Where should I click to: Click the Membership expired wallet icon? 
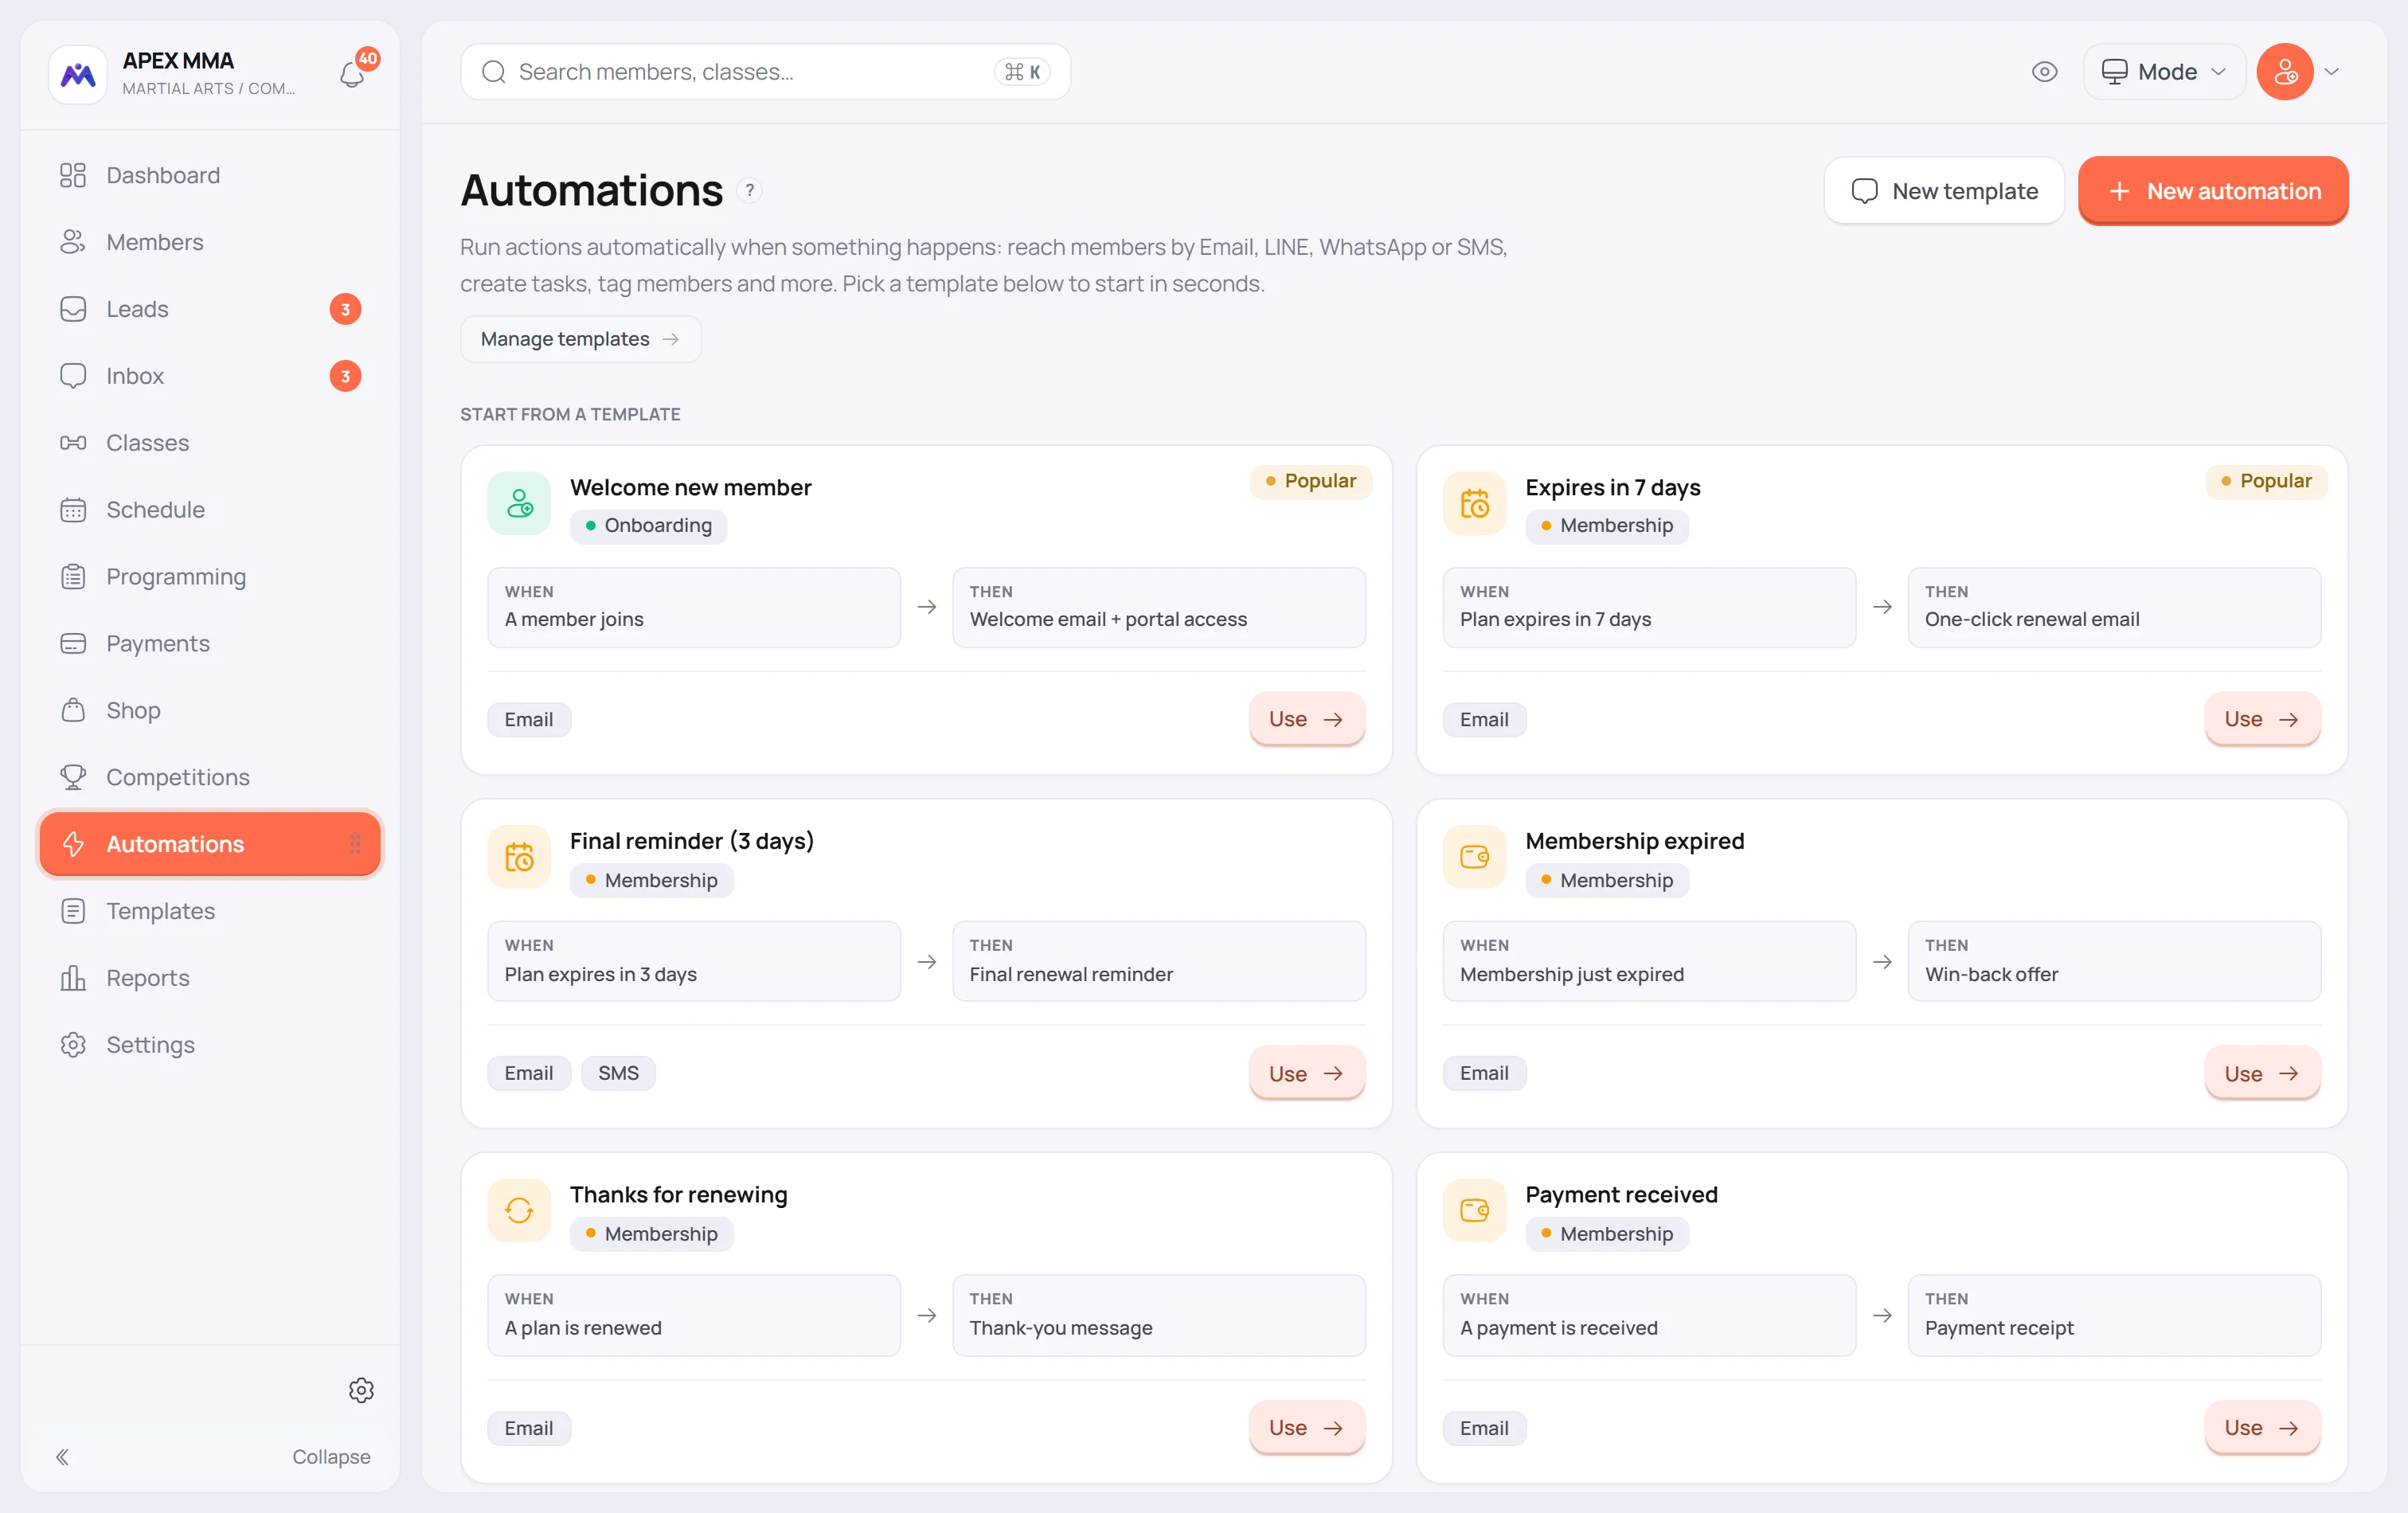1474,857
